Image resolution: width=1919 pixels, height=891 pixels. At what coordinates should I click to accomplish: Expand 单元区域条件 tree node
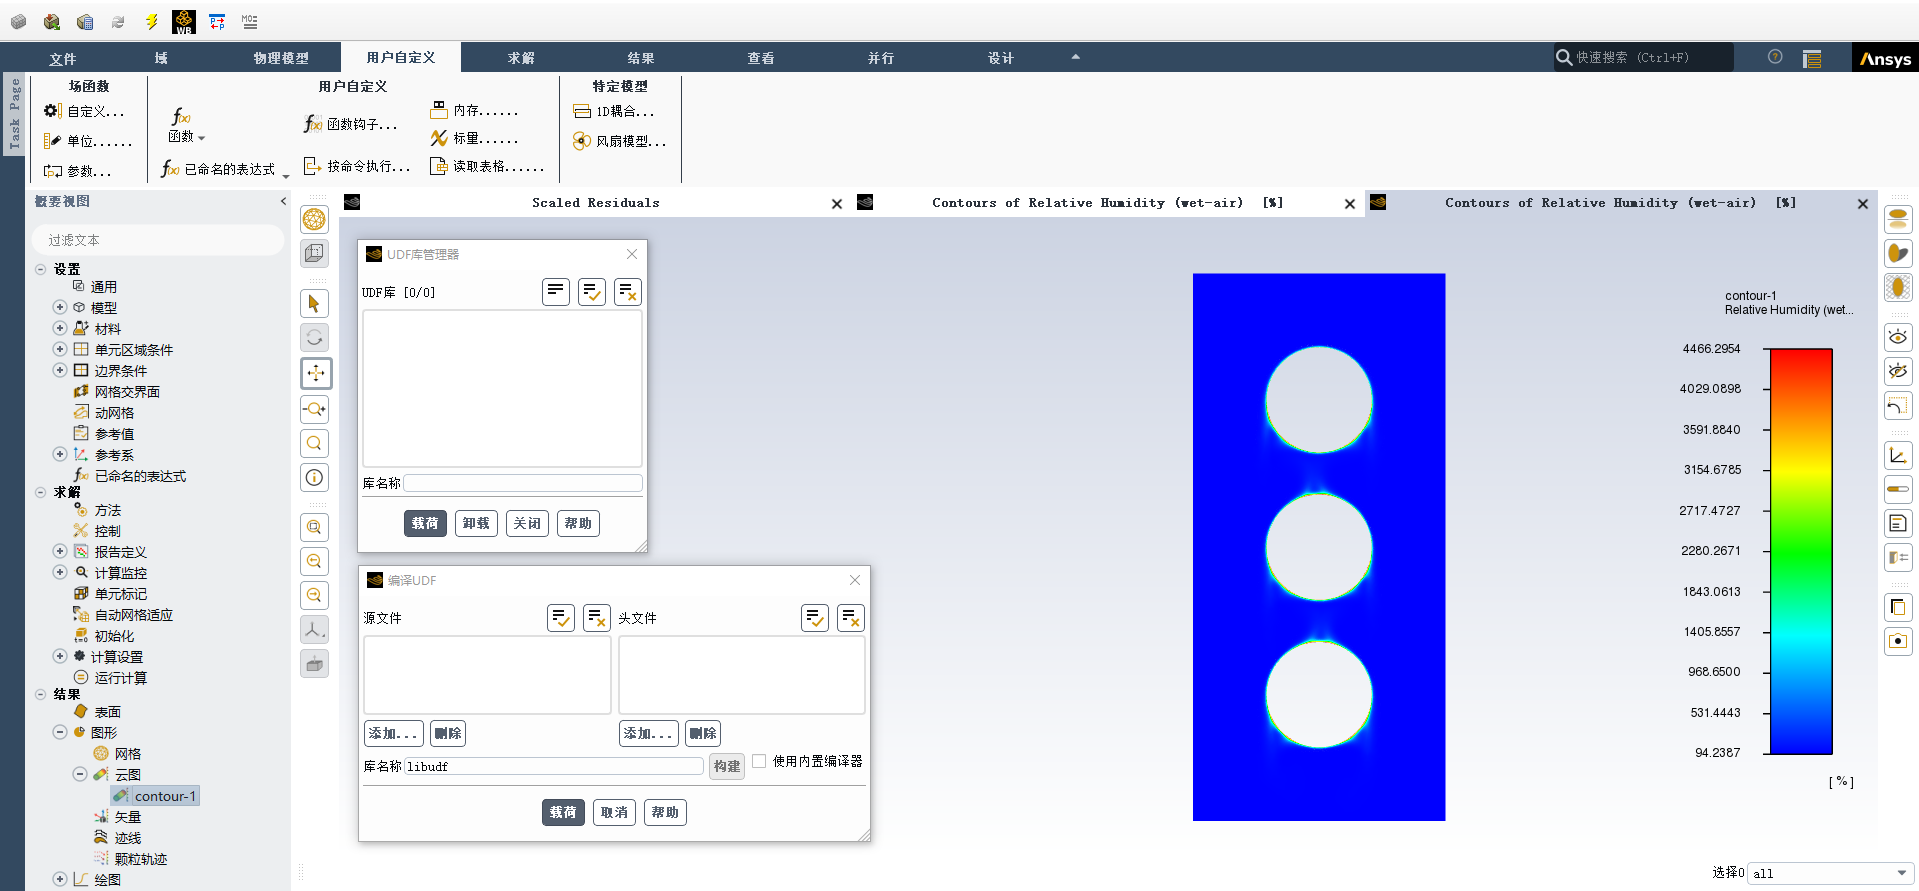pyautogui.click(x=60, y=349)
